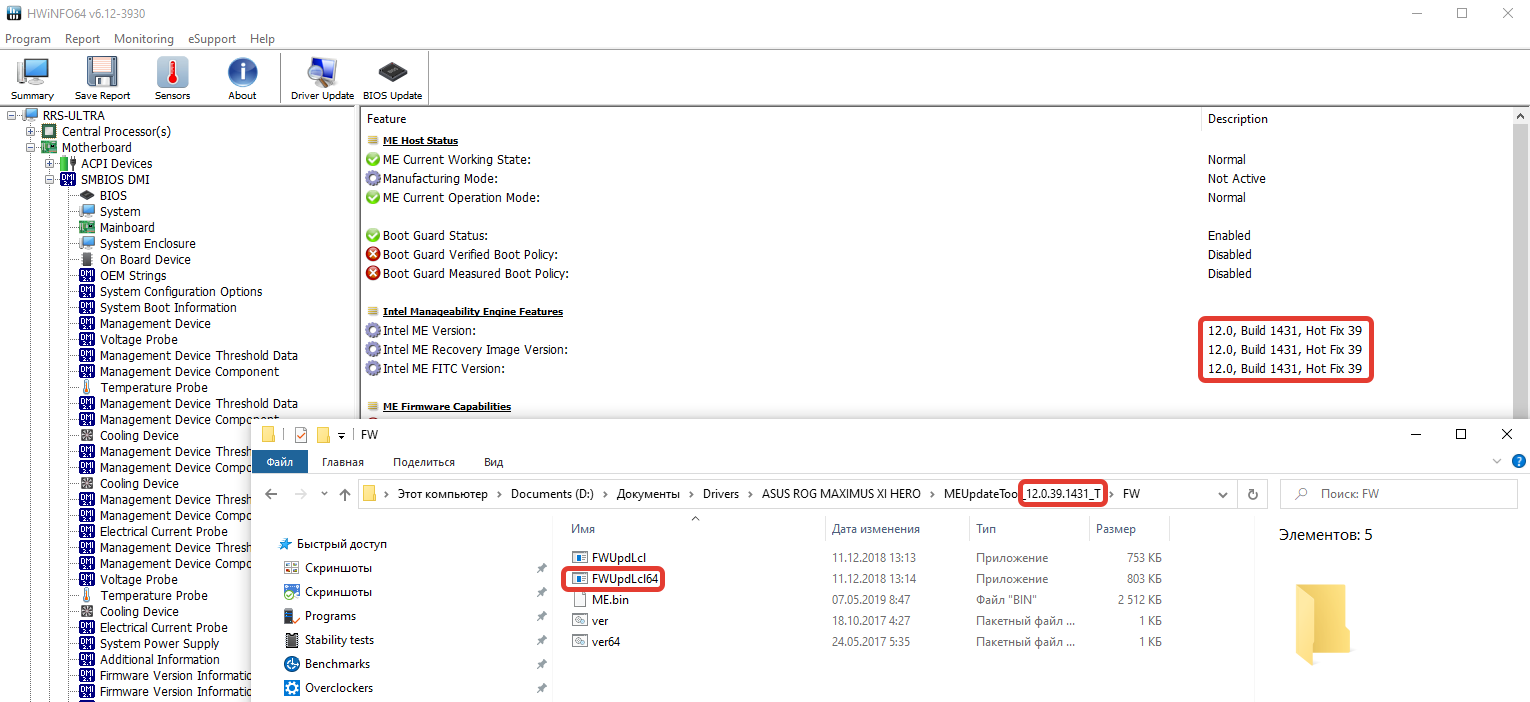Select Boot Guard Status row
The image size is (1530, 702).
(x=938, y=236)
